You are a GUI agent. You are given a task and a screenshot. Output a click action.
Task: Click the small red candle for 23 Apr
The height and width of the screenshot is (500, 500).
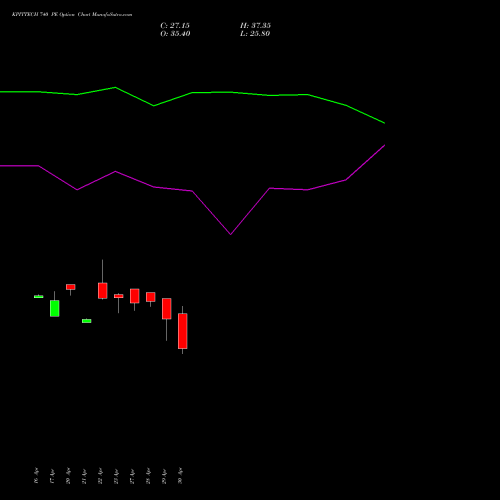(x=119, y=296)
